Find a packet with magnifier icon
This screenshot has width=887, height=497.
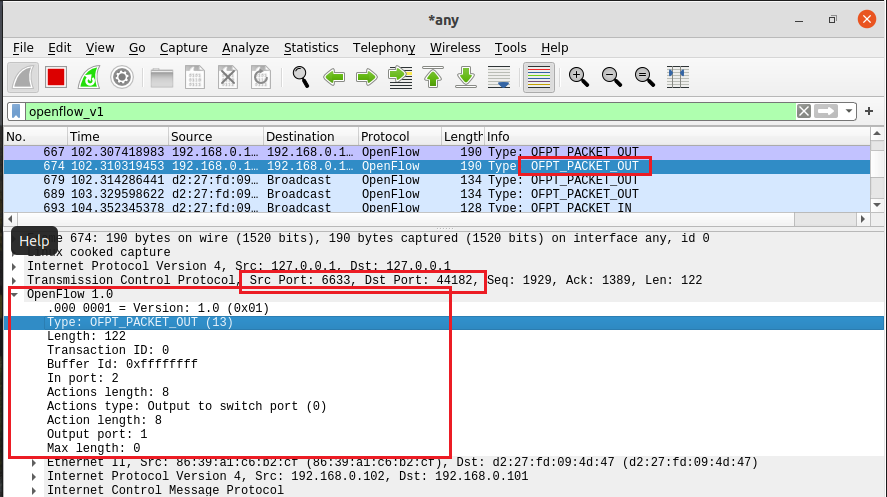click(301, 77)
